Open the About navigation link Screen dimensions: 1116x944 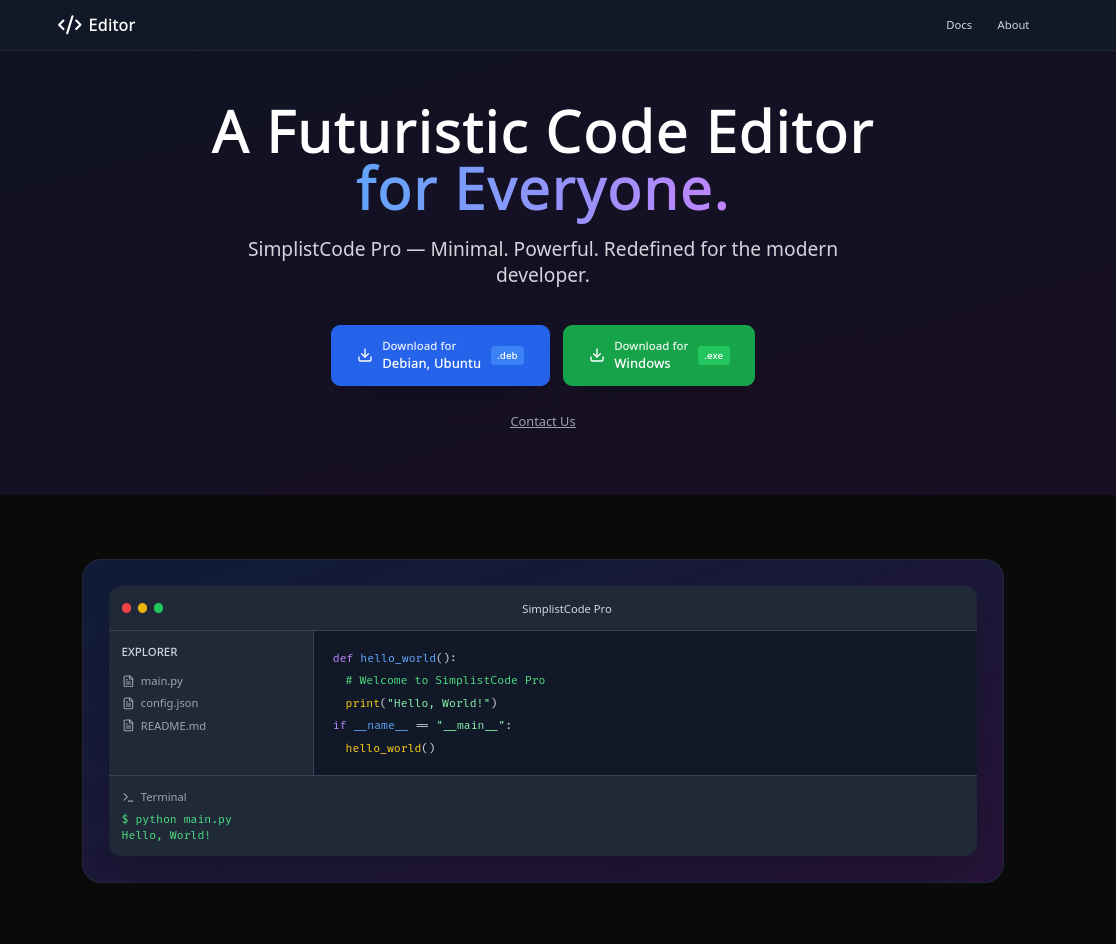click(x=1012, y=25)
